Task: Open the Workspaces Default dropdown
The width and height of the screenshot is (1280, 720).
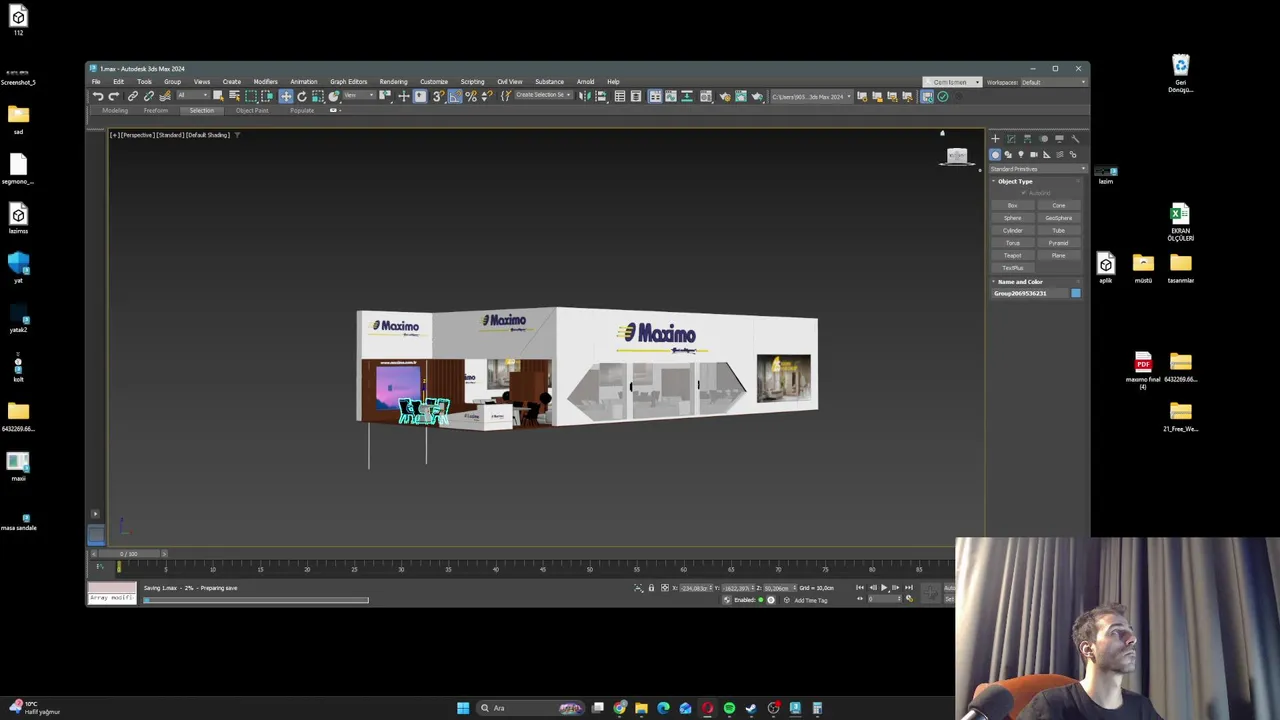Action: tap(1054, 82)
